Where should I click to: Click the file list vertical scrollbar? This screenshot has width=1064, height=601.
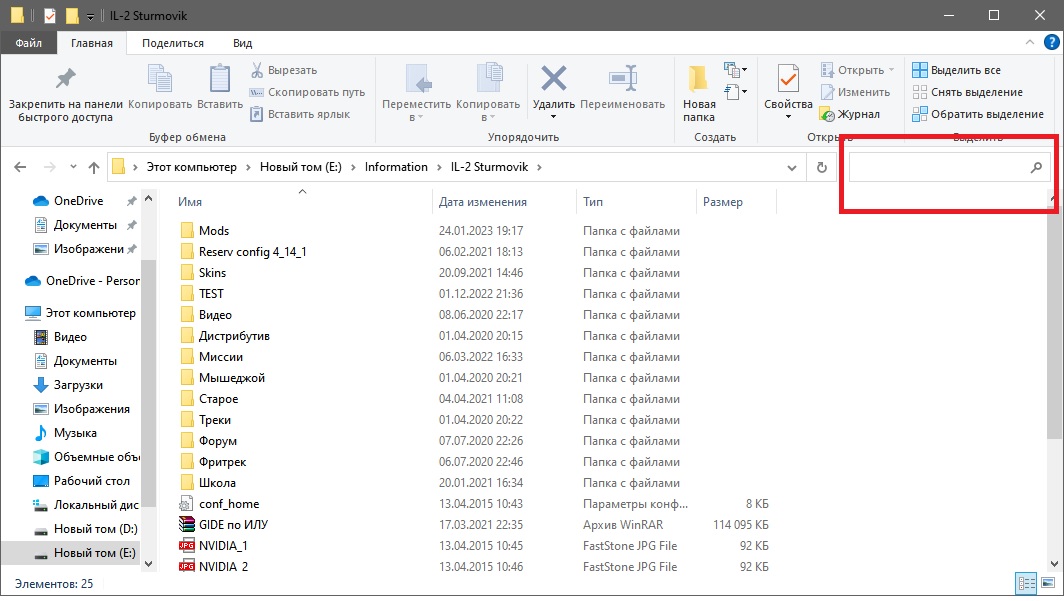1056,320
